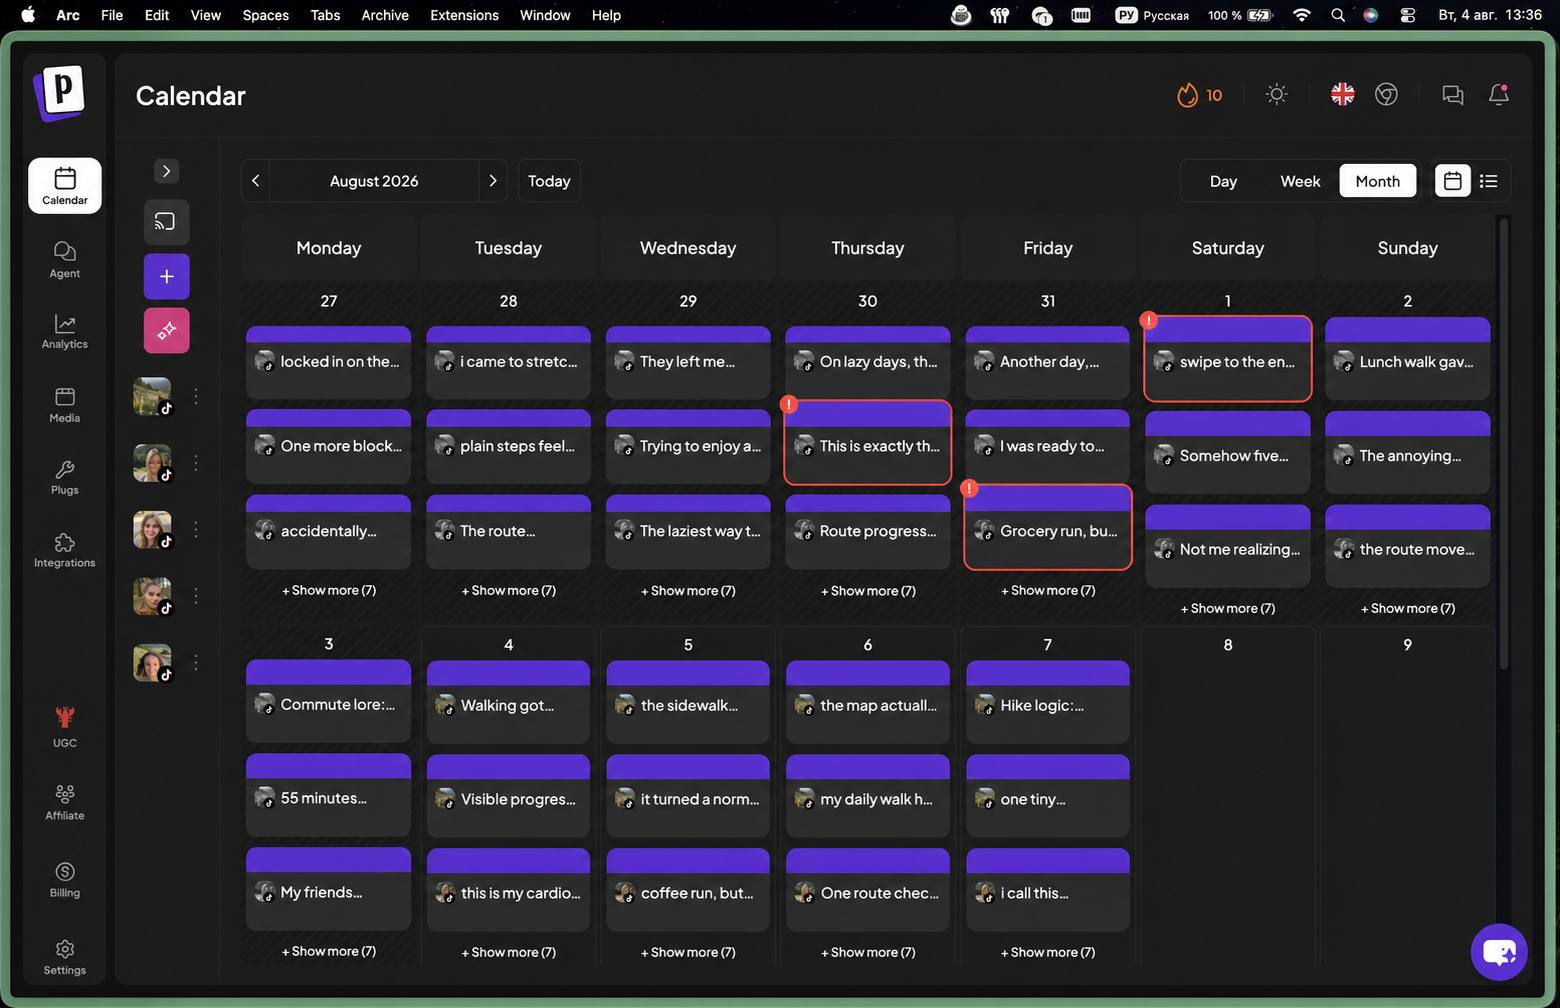
Task: Open the Calendar page in the sidebar
Action: pyautogui.click(x=64, y=185)
